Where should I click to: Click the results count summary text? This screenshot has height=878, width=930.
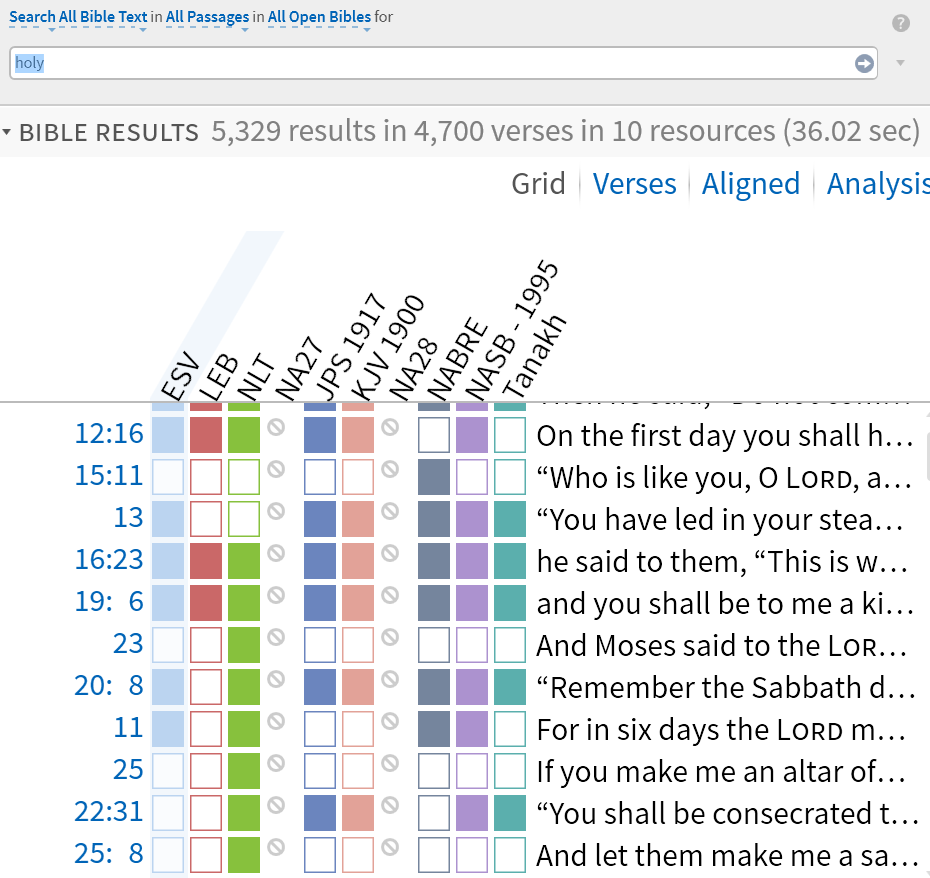point(565,131)
